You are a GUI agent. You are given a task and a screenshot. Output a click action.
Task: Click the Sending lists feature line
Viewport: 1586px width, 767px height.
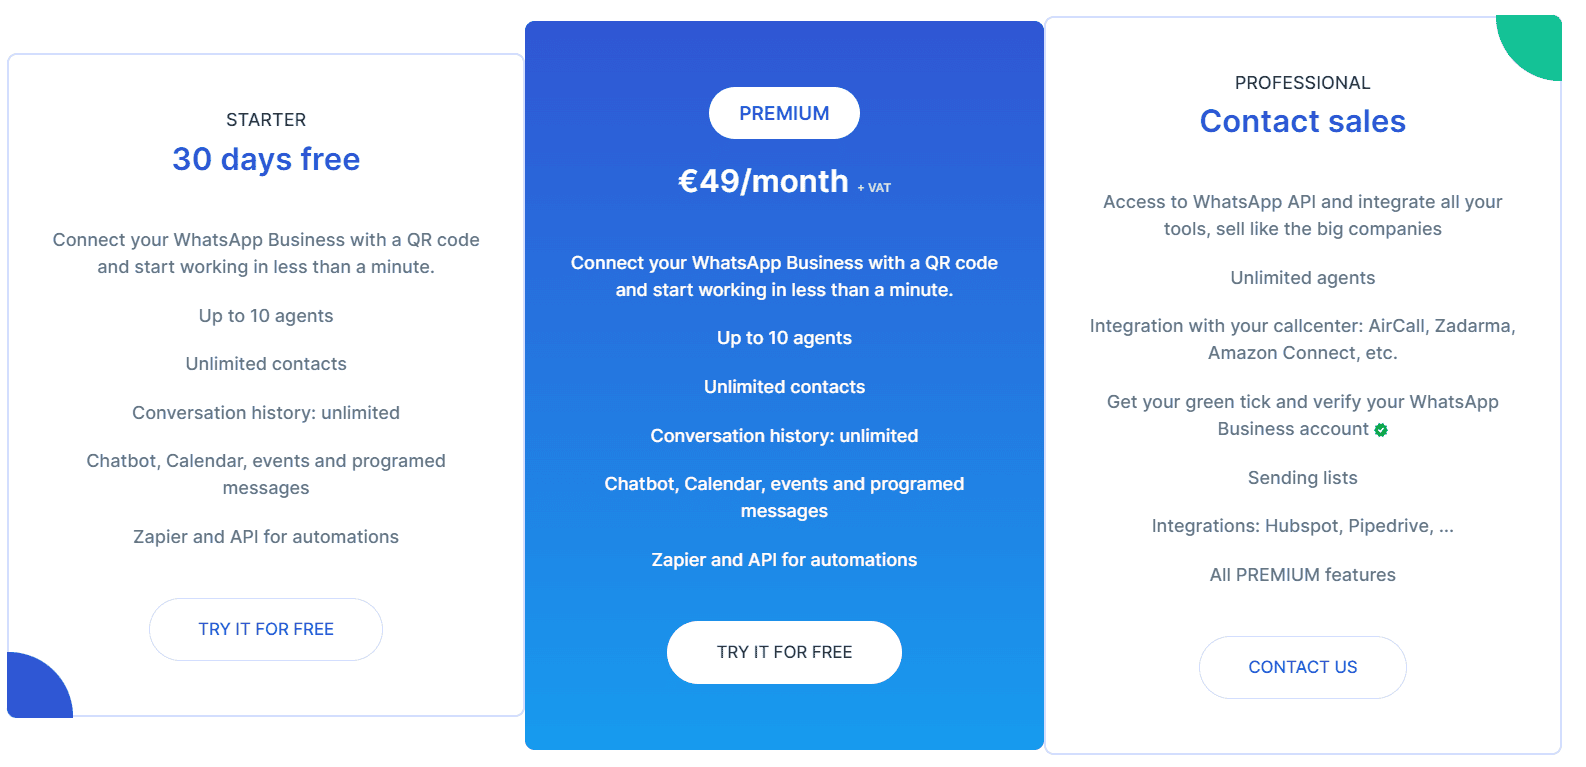[x=1302, y=478]
